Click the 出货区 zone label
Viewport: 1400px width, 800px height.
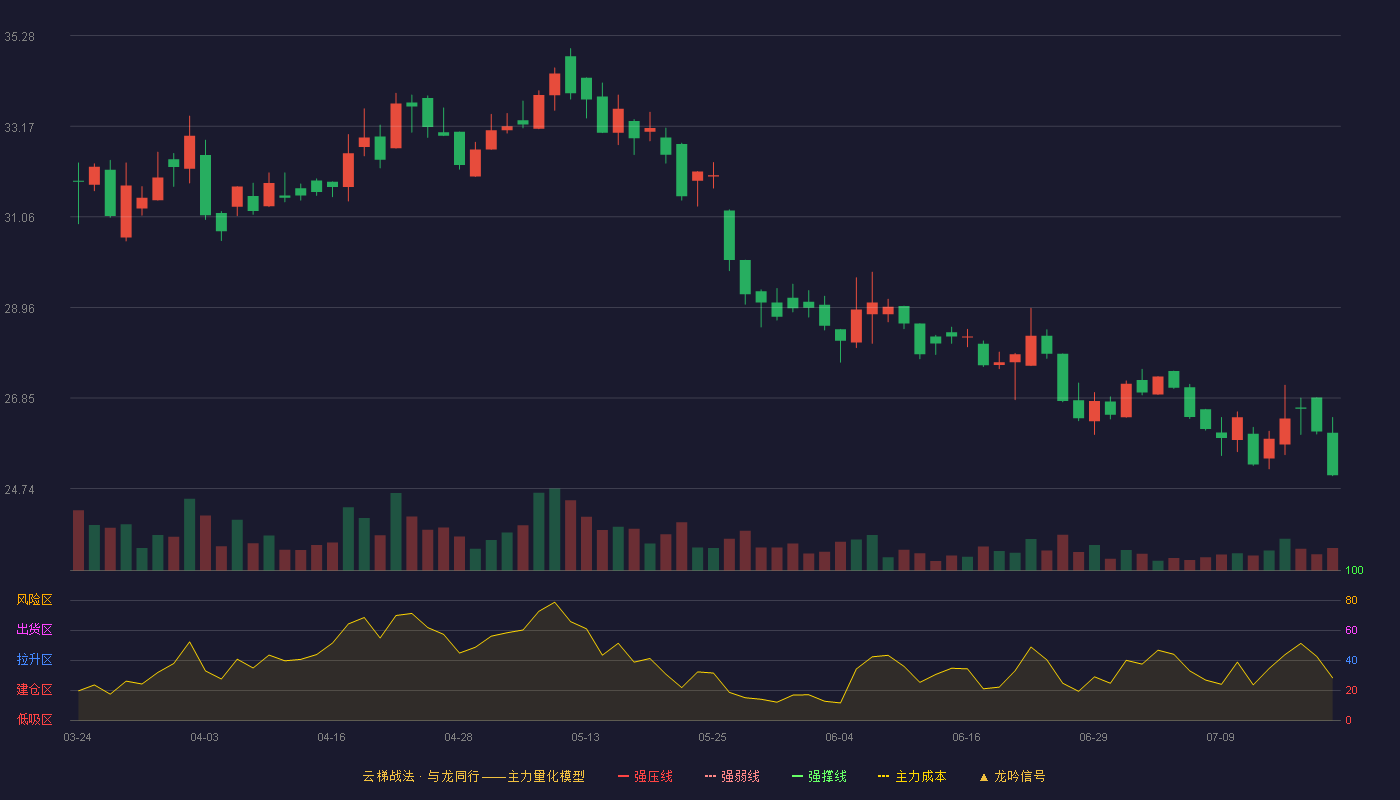tap(34, 630)
